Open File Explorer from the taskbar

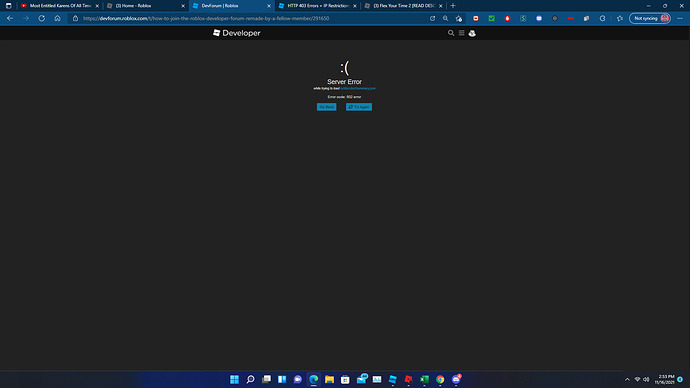tap(330, 379)
